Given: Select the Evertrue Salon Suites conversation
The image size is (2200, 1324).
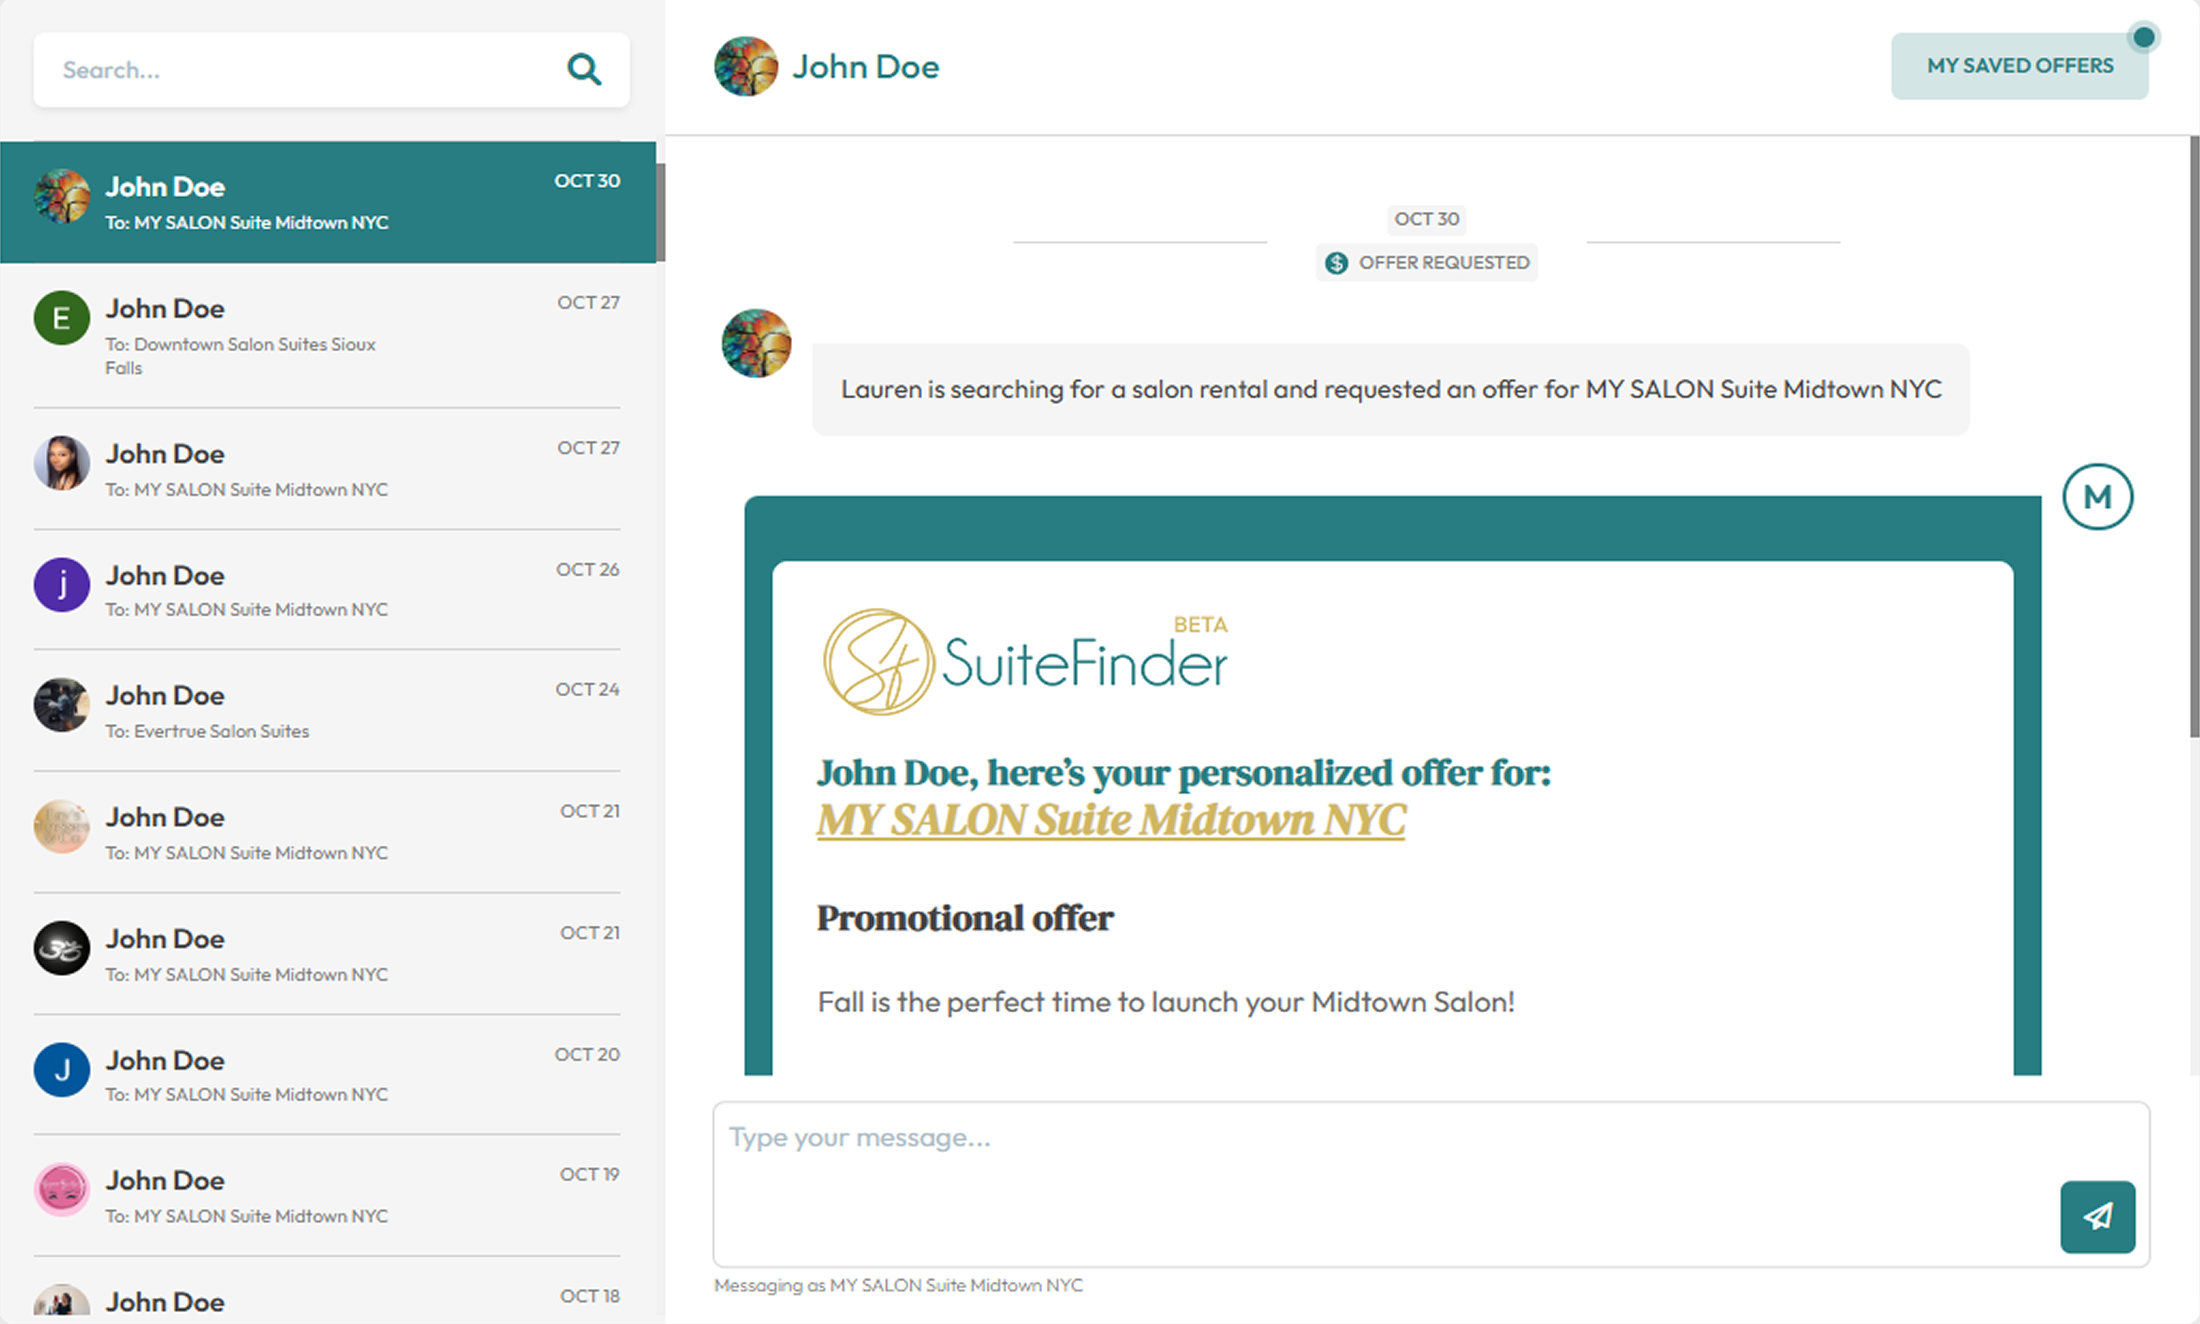Looking at the screenshot, I should (330, 710).
